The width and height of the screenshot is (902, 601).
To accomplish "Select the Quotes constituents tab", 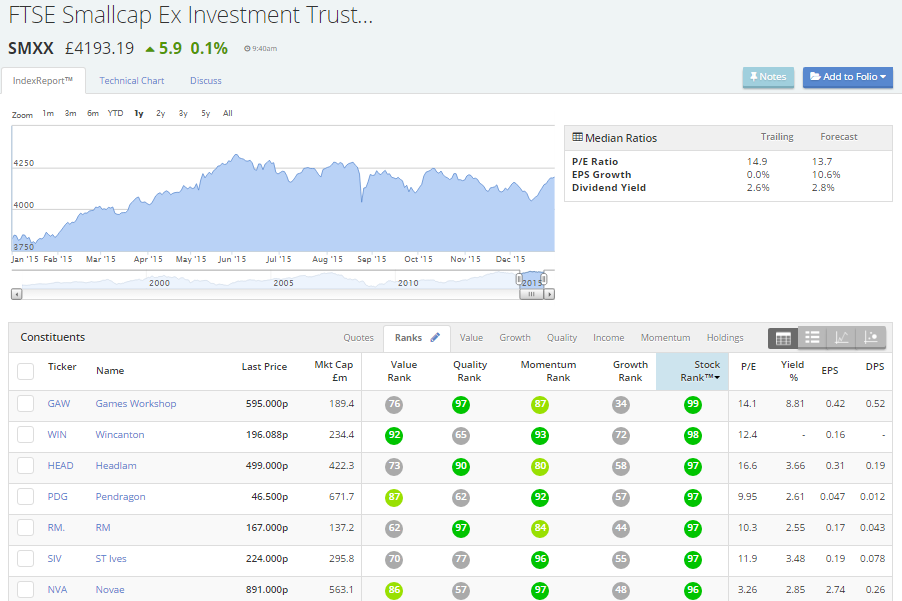I will click(358, 338).
